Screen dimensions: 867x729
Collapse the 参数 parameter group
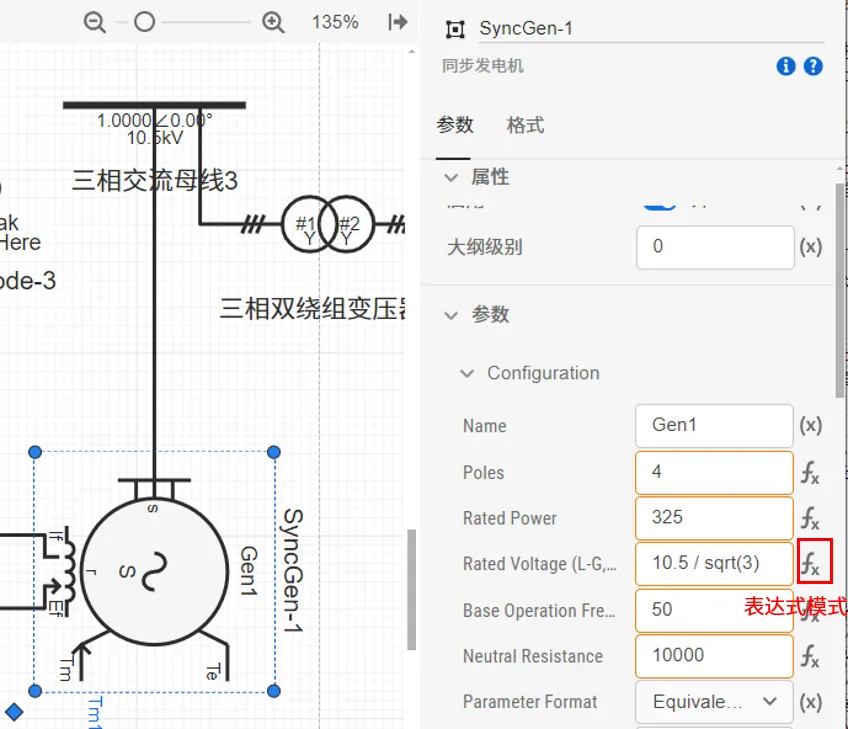click(450, 314)
